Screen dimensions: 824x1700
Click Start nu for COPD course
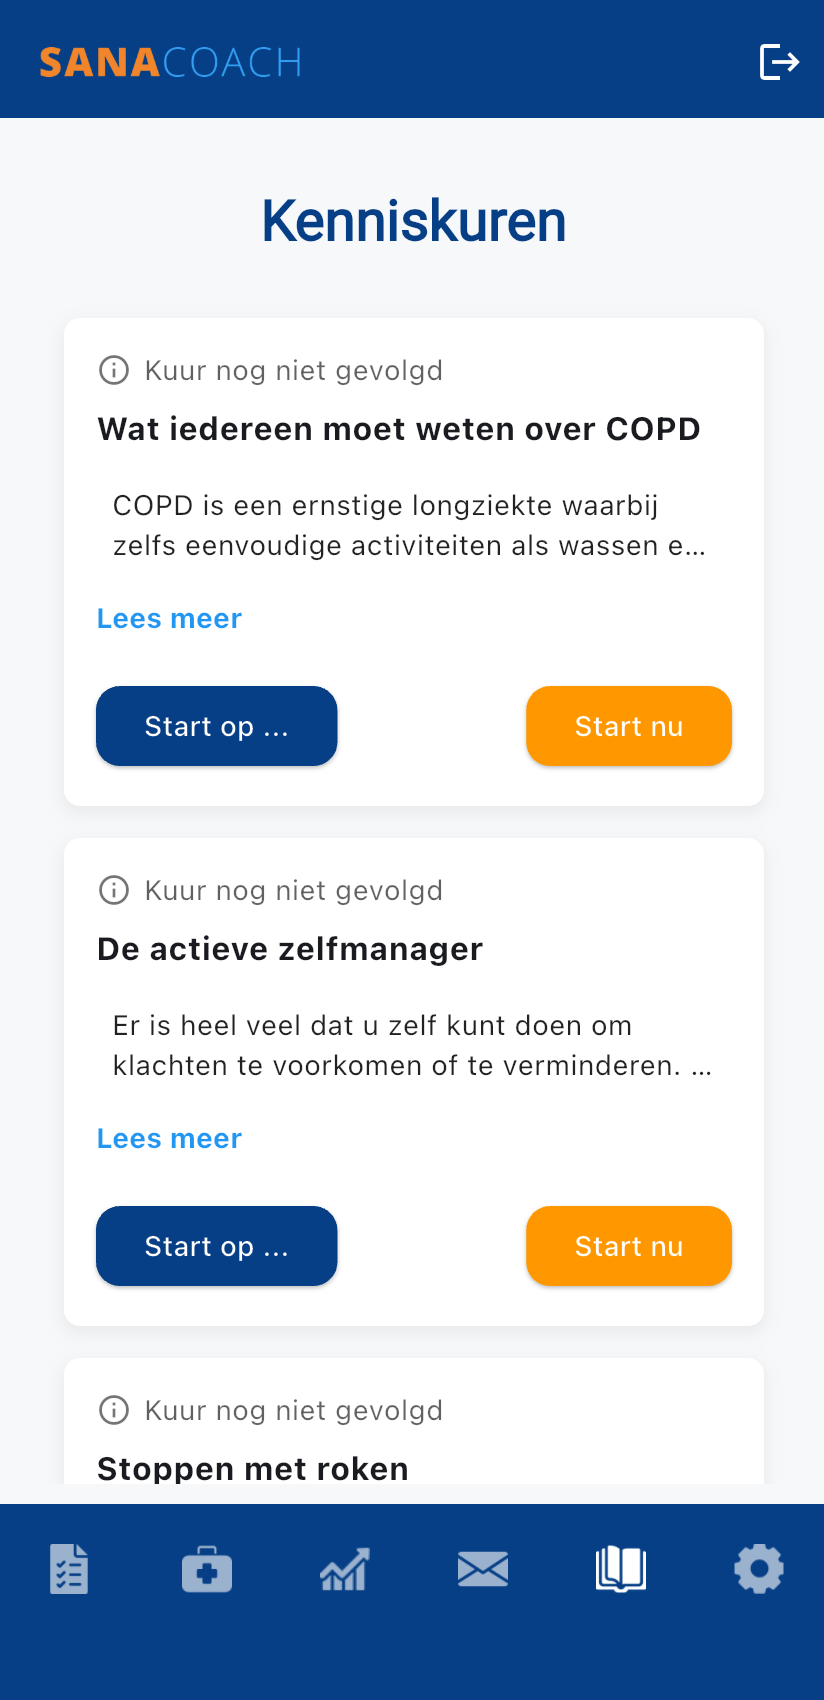(x=629, y=726)
